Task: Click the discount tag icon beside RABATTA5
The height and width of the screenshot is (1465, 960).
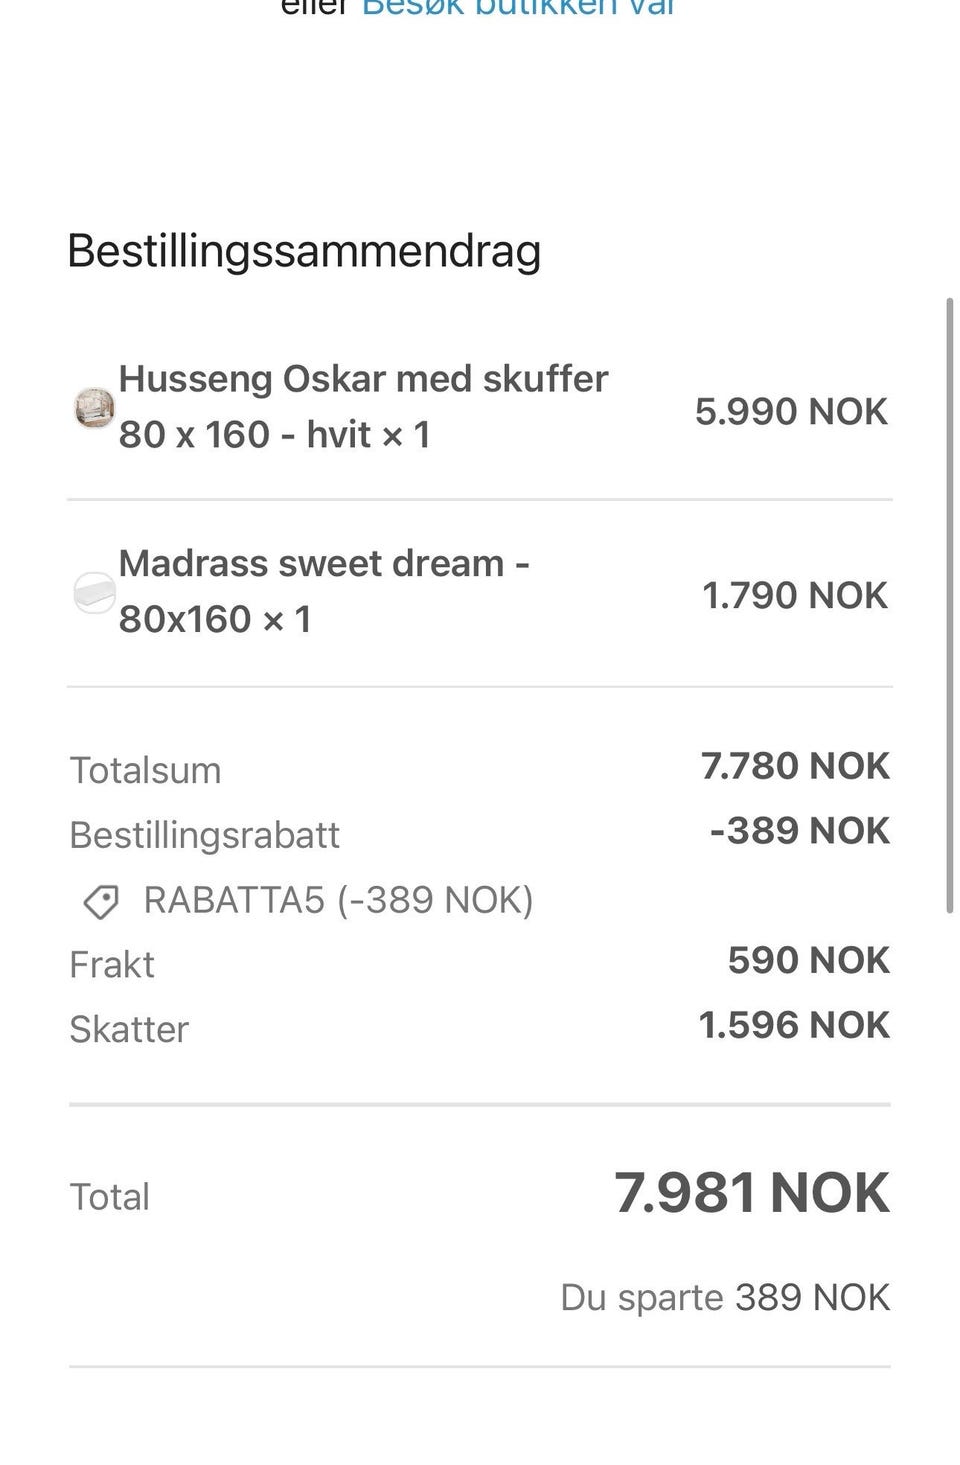Action: tap(101, 902)
